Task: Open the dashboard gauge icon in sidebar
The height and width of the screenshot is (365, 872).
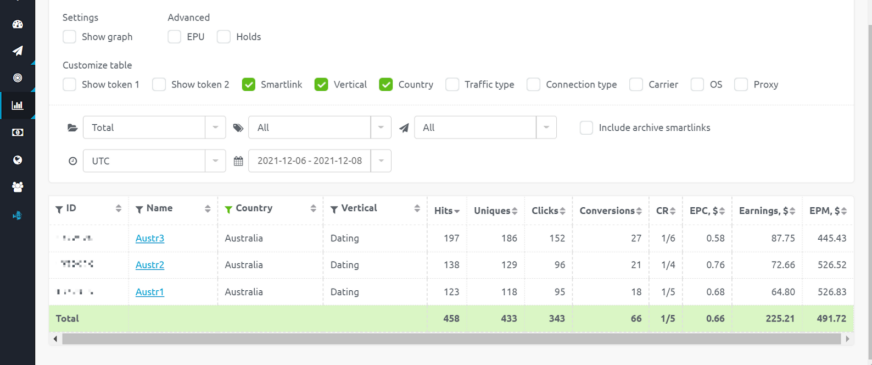Action: tap(17, 24)
